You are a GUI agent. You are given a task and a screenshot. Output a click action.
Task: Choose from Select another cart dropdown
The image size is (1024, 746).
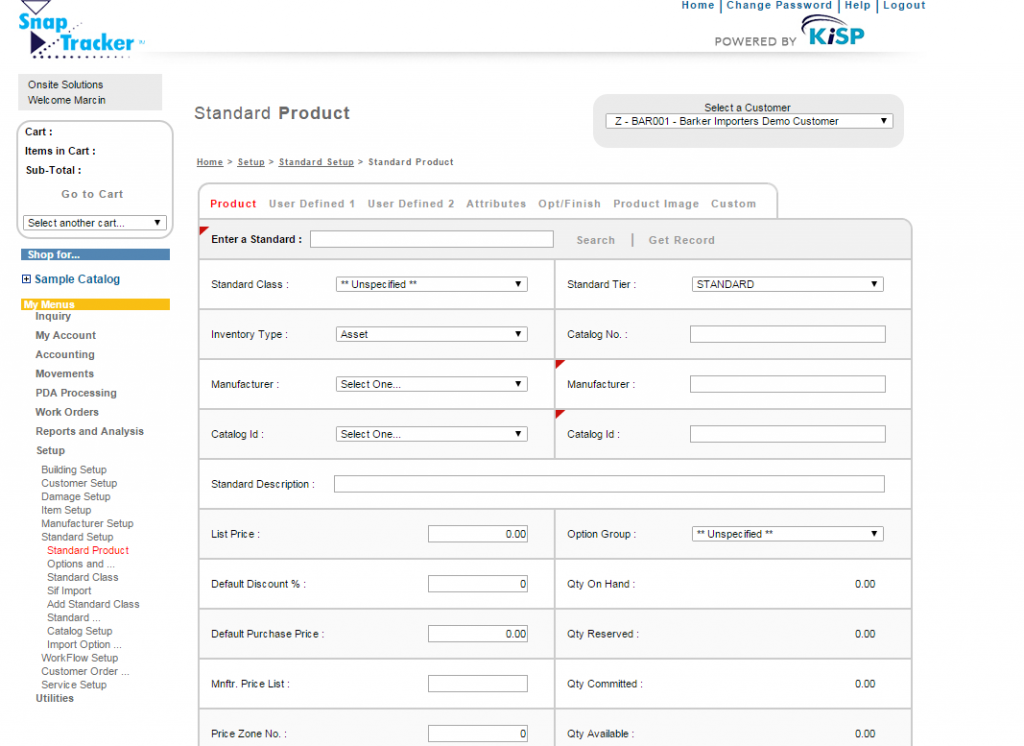(x=94, y=223)
